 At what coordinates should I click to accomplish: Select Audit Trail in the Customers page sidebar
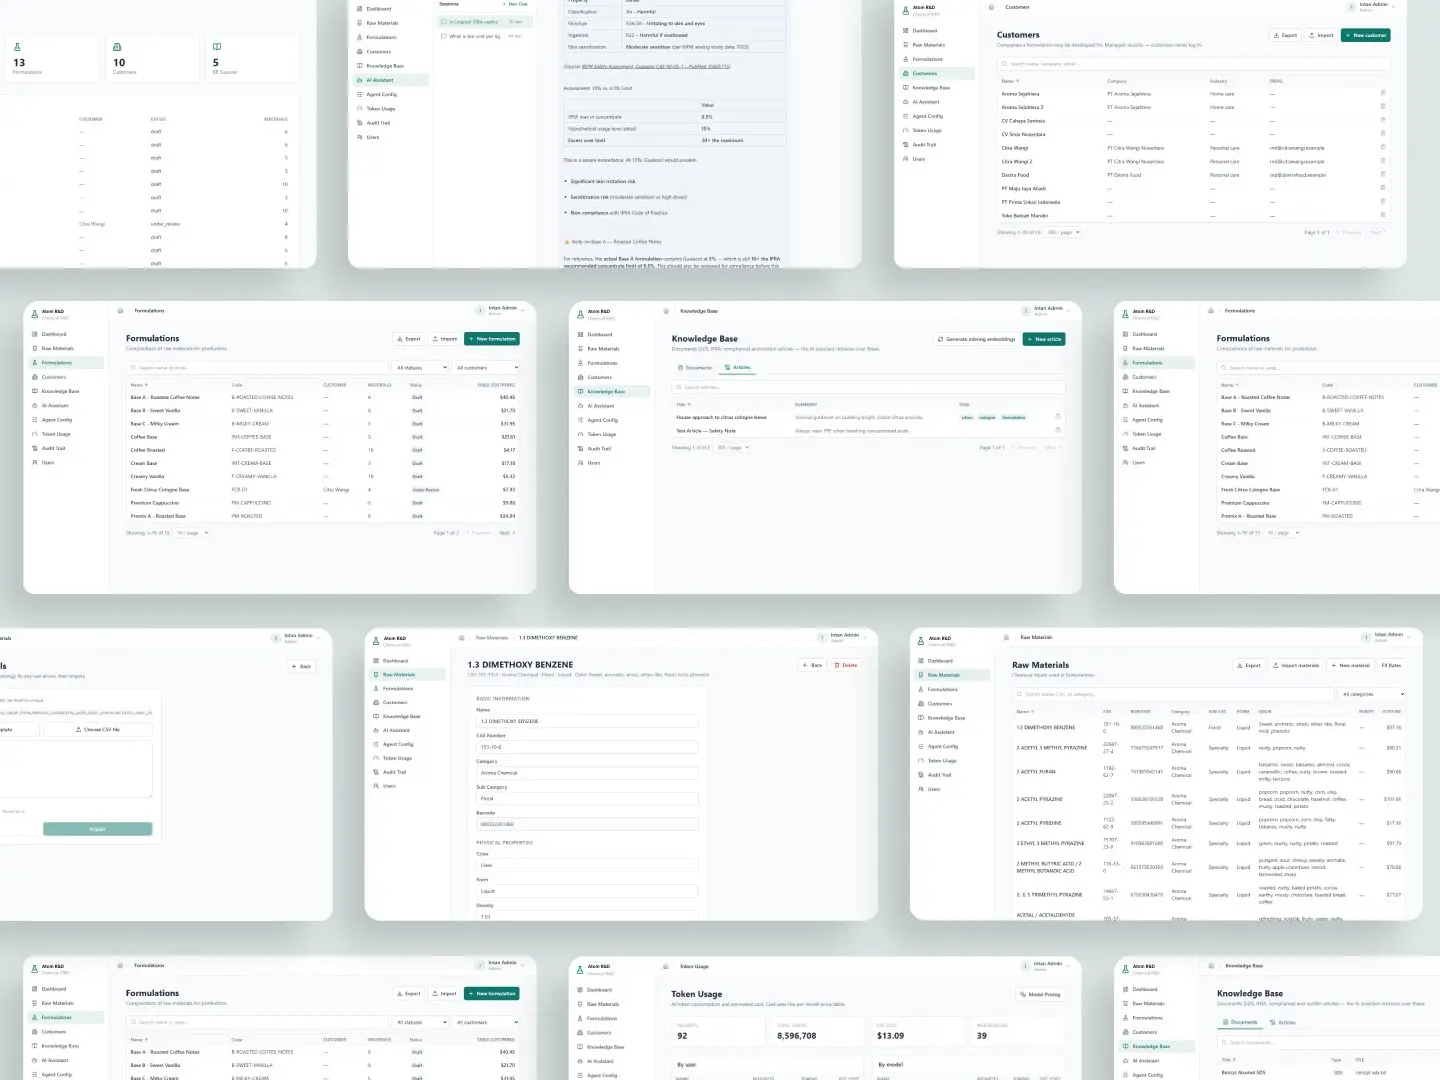coord(924,145)
